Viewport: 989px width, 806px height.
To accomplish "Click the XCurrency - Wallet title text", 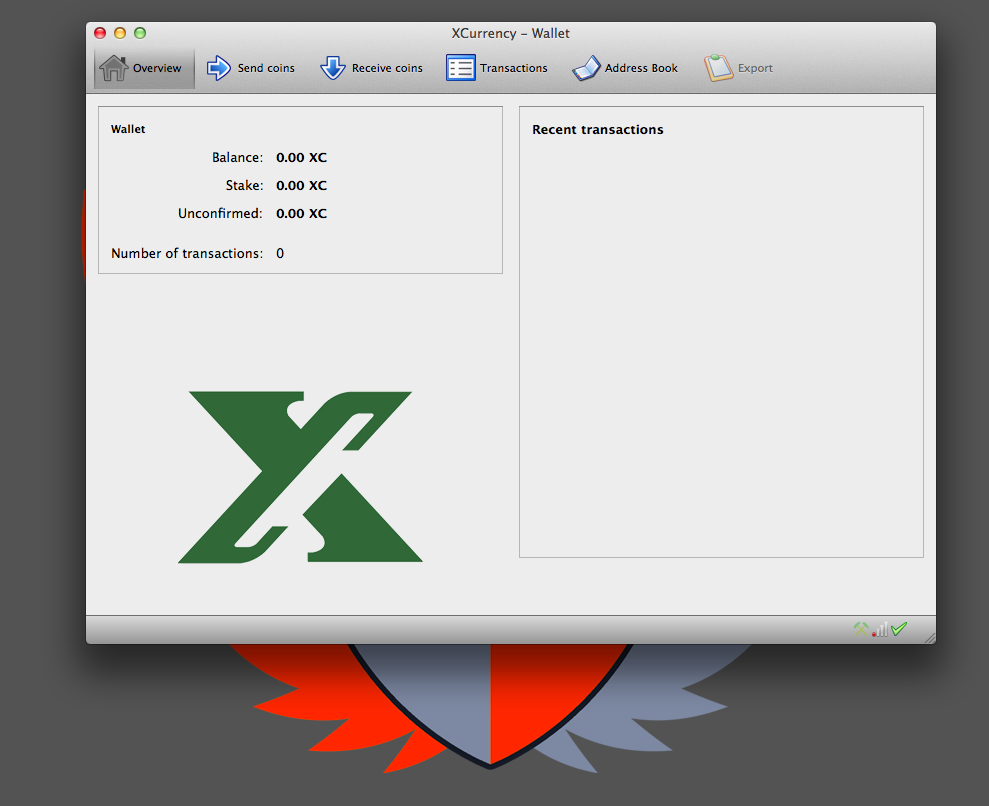I will click(x=510, y=33).
